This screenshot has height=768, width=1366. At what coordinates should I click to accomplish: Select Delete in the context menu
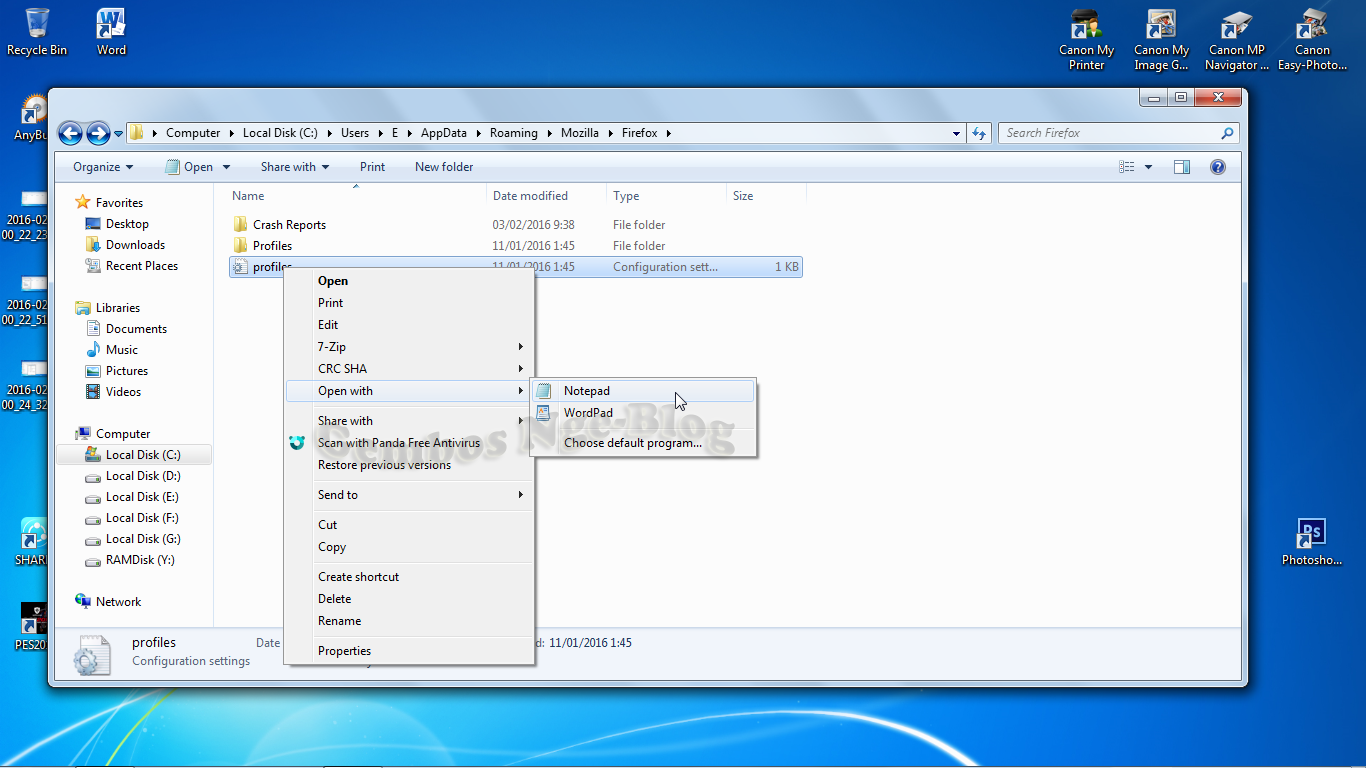tap(409, 599)
